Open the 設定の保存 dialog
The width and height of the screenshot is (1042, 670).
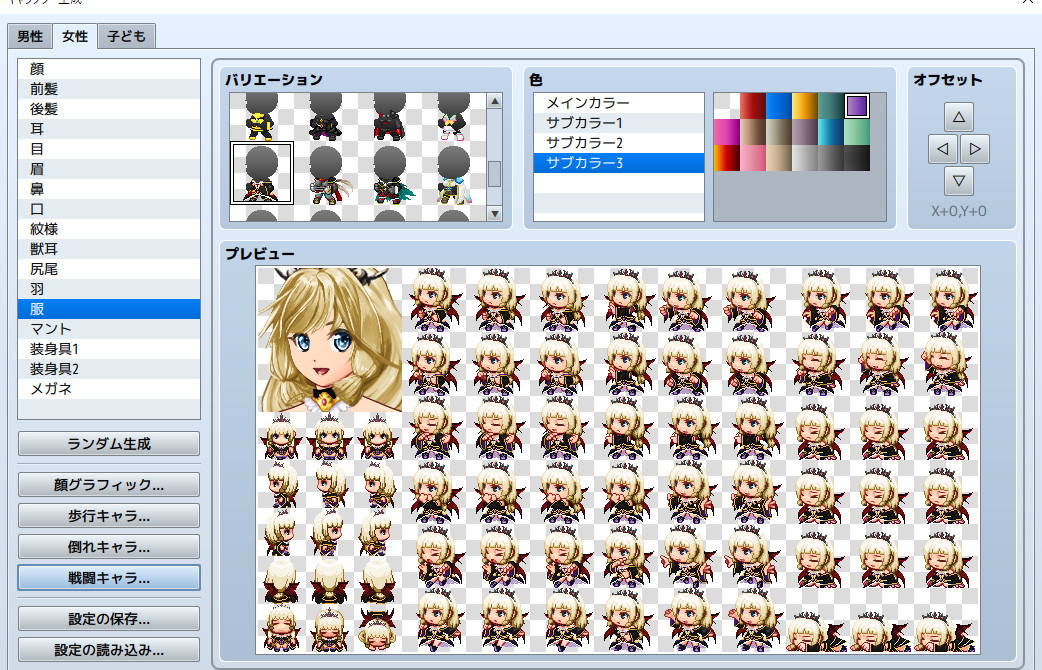pos(108,618)
